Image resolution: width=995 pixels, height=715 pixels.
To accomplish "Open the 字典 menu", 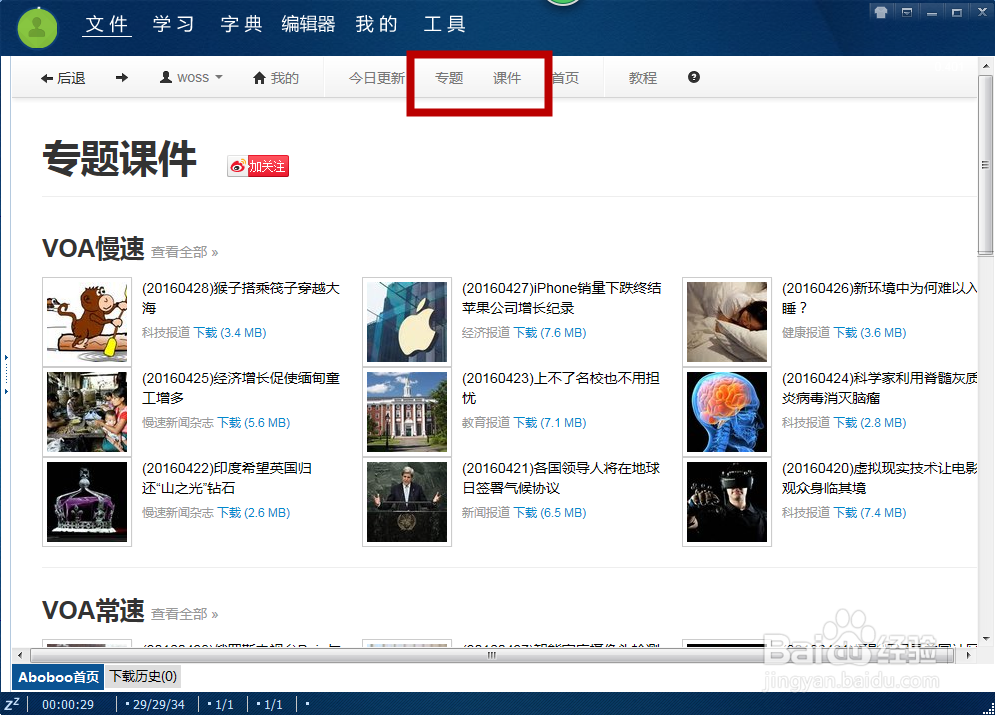I will pyautogui.click(x=241, y=24).
